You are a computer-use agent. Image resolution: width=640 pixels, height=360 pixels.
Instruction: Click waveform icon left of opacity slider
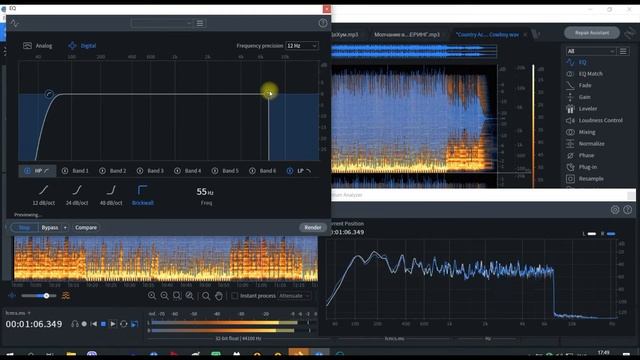pos(12,296)
